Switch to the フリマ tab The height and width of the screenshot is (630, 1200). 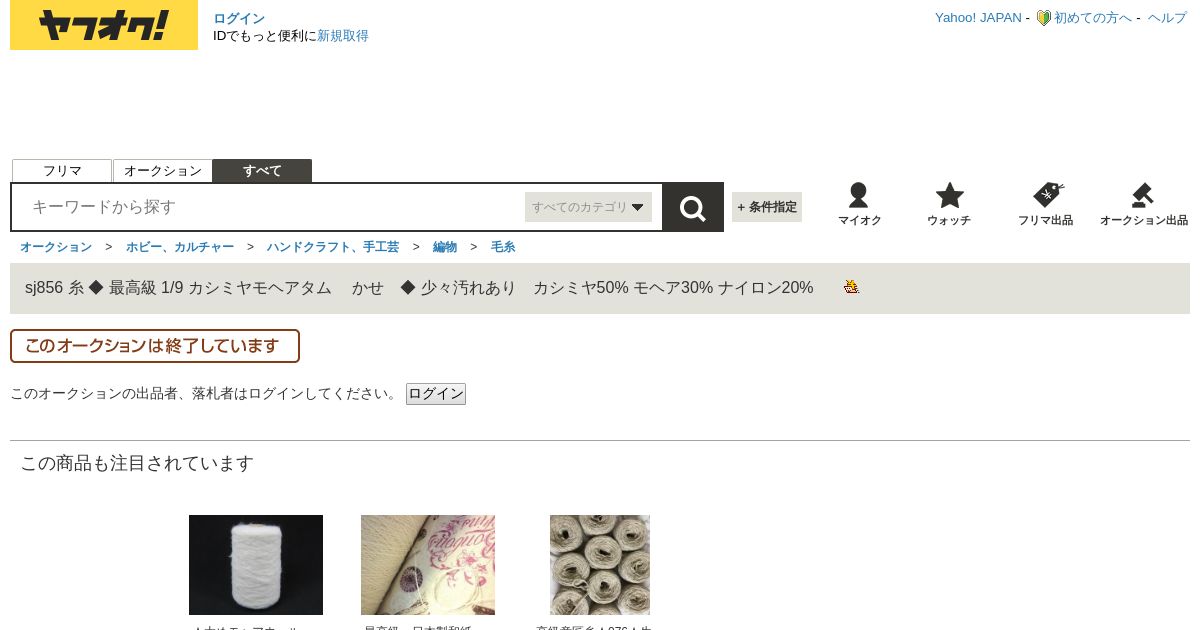[62, 171]
